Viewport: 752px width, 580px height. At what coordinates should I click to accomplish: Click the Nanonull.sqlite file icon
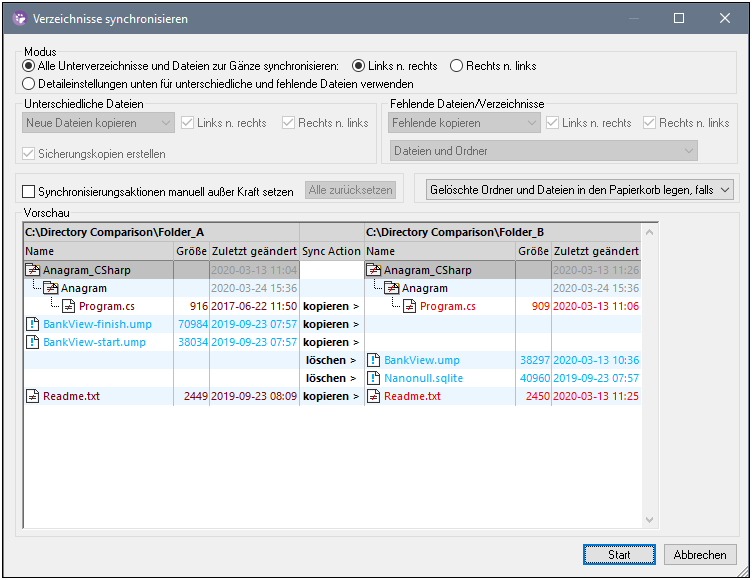375,379
